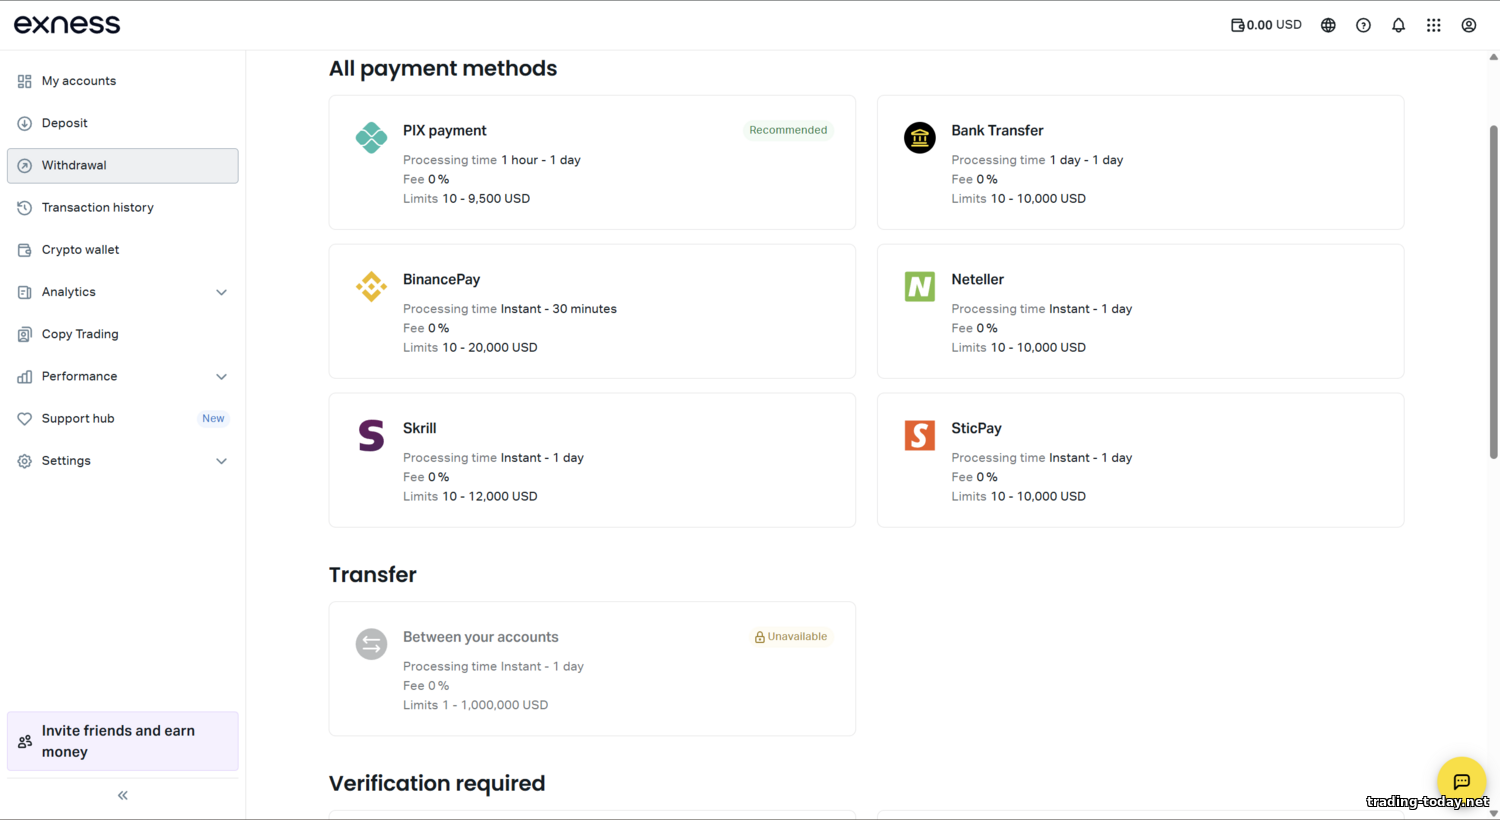Image resolution: width=1500 pixels, height=820 pixels.
Task: Open the notifications bell icon
Action: point(1398,25)
